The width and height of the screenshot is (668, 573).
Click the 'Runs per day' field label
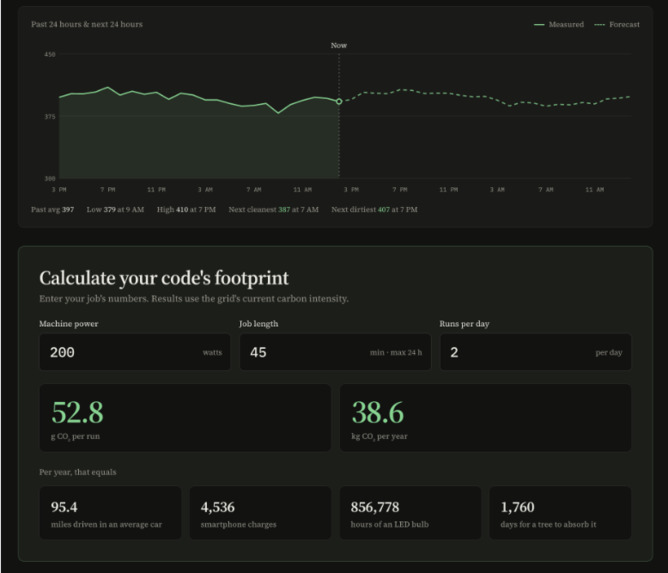[464, 324]
